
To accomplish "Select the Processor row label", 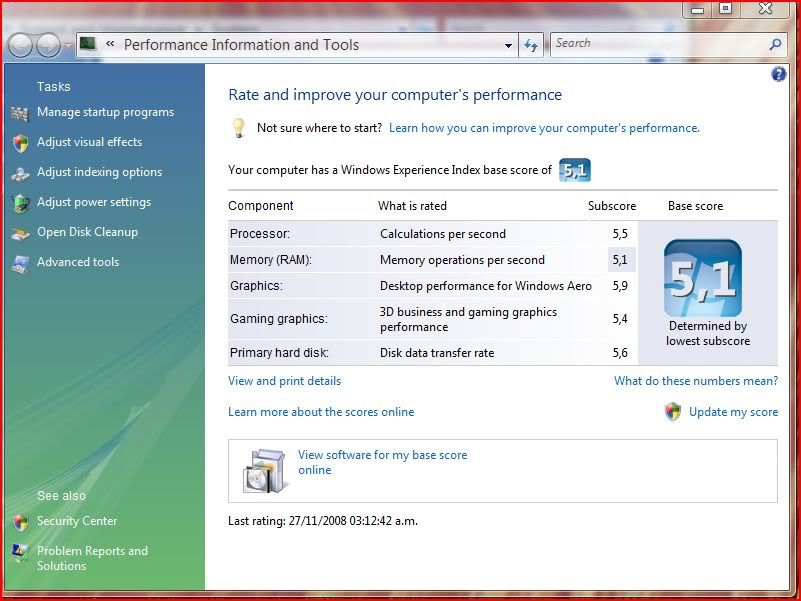I will click(x=260, y=234).
